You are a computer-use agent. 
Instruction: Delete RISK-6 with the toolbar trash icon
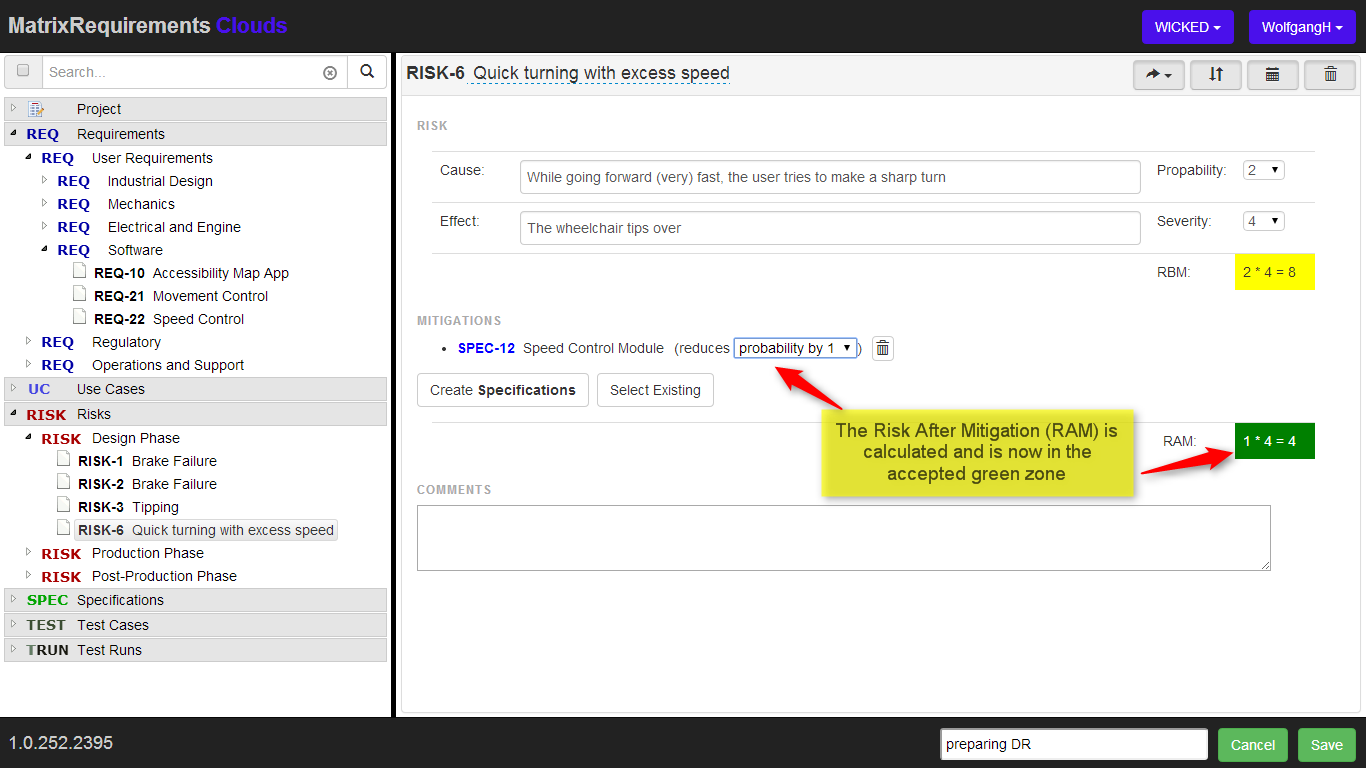point(1330,75)
